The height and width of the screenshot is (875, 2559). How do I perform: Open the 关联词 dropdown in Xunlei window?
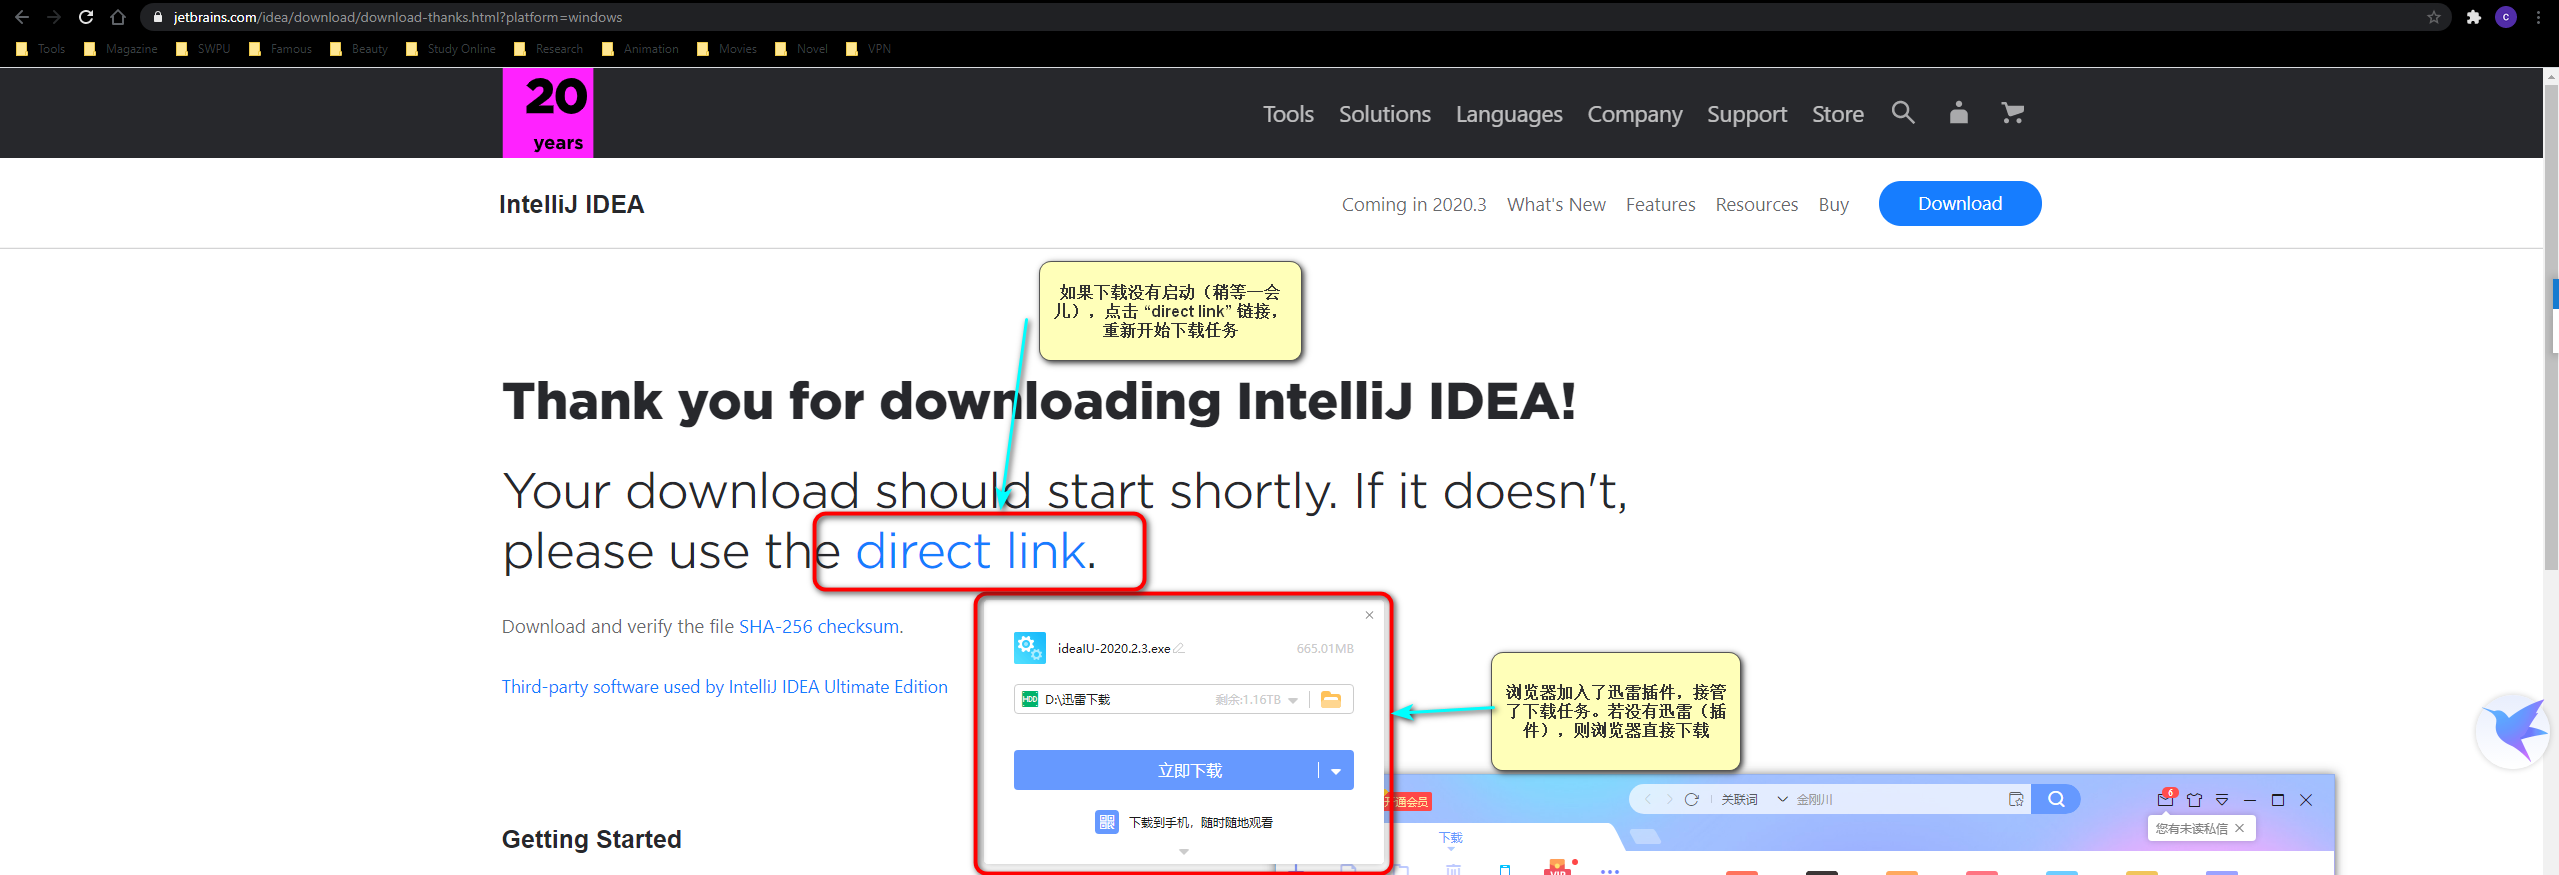(1754, 799)
